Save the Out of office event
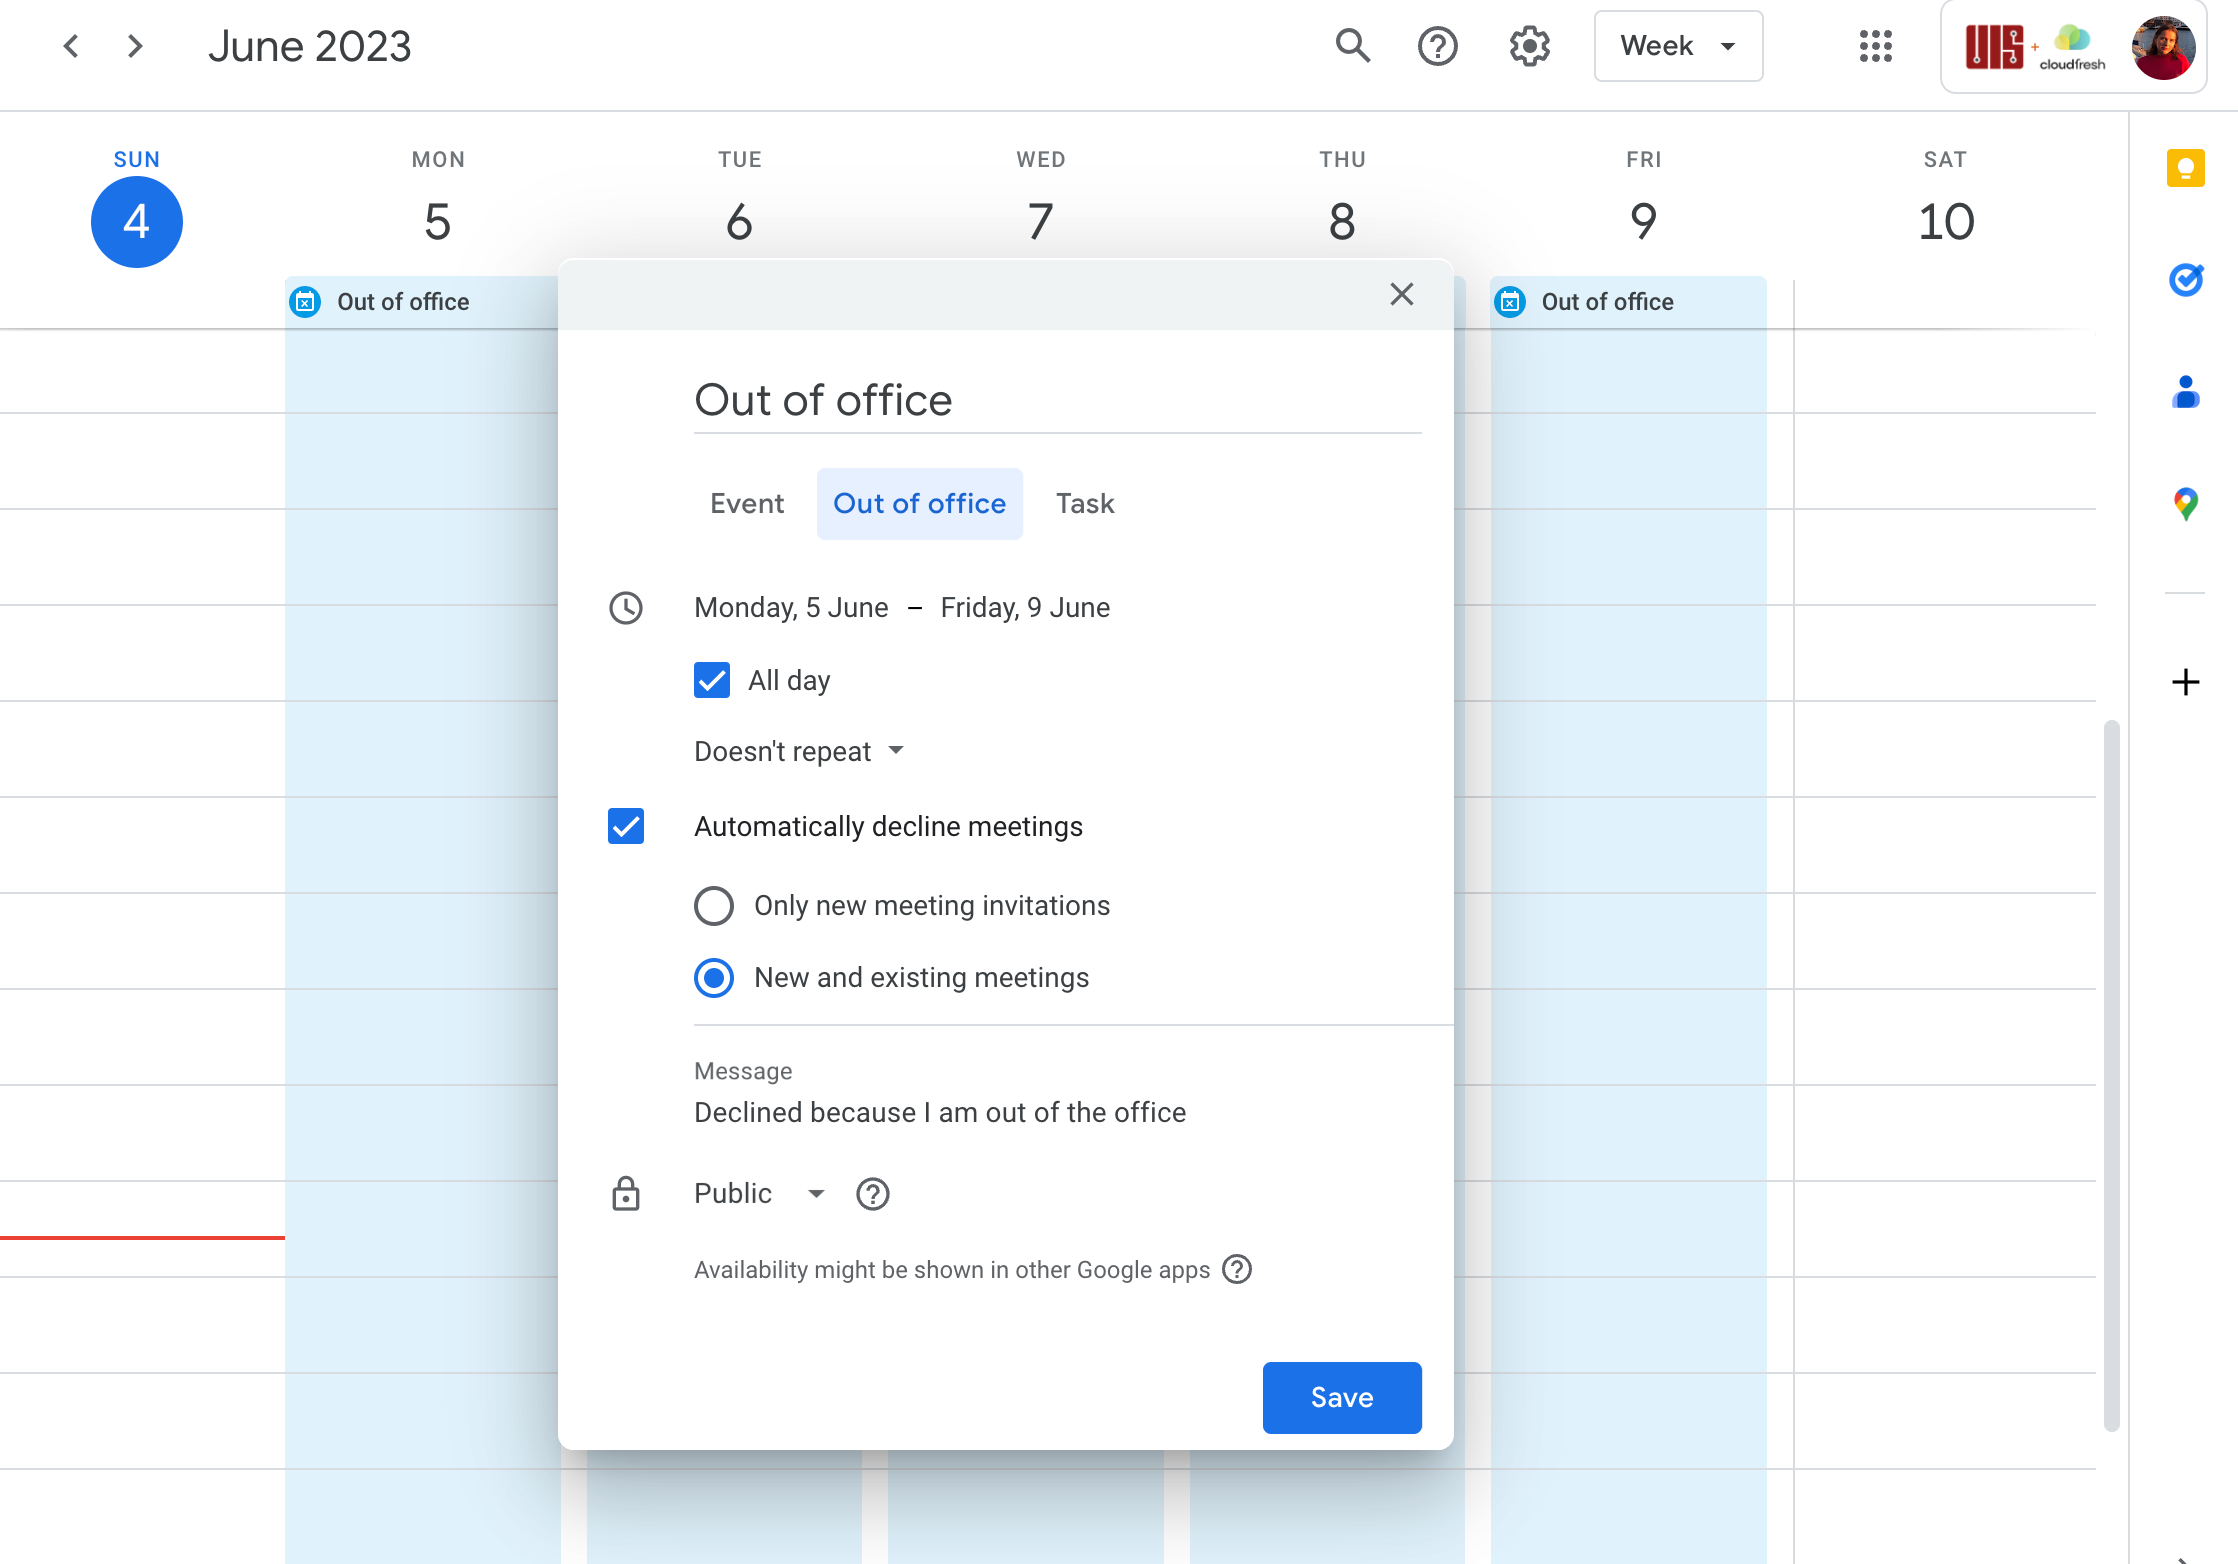 1343,1397
